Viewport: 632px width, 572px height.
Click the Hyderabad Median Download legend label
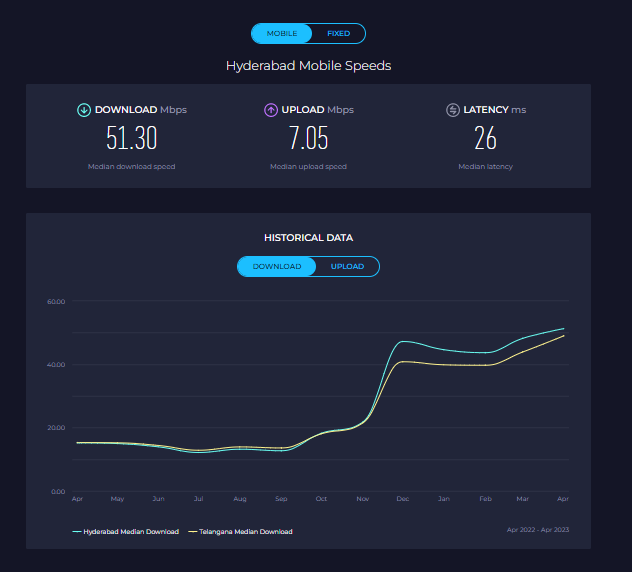tap(130, 532)
